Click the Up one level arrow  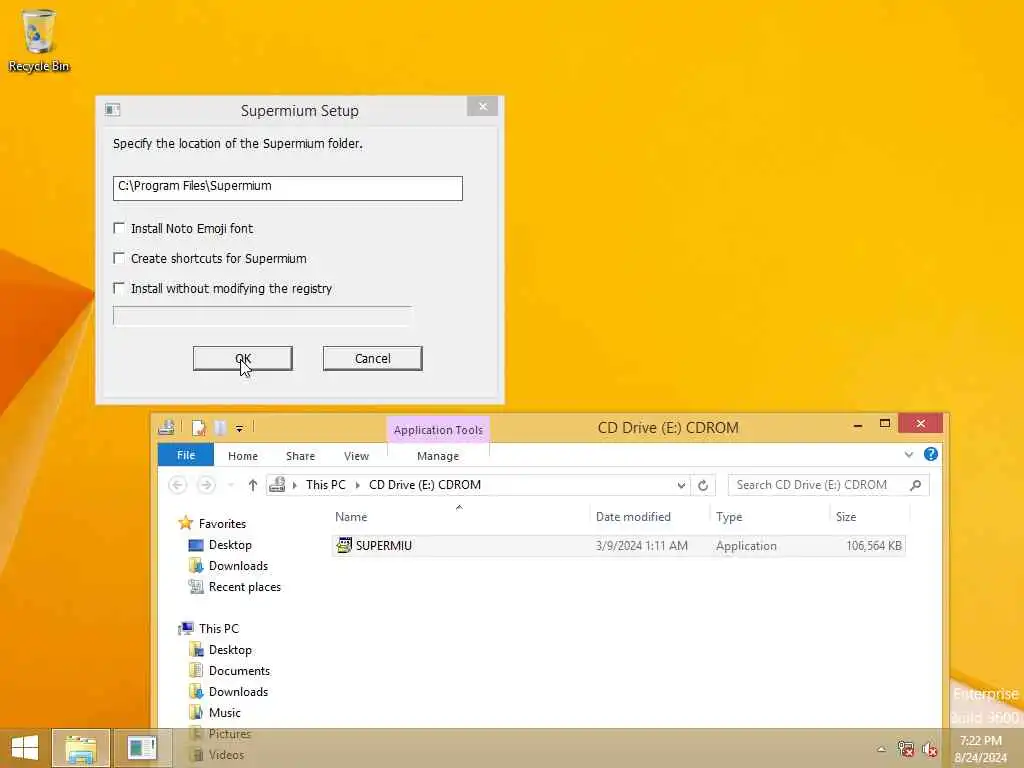(253, 485)
